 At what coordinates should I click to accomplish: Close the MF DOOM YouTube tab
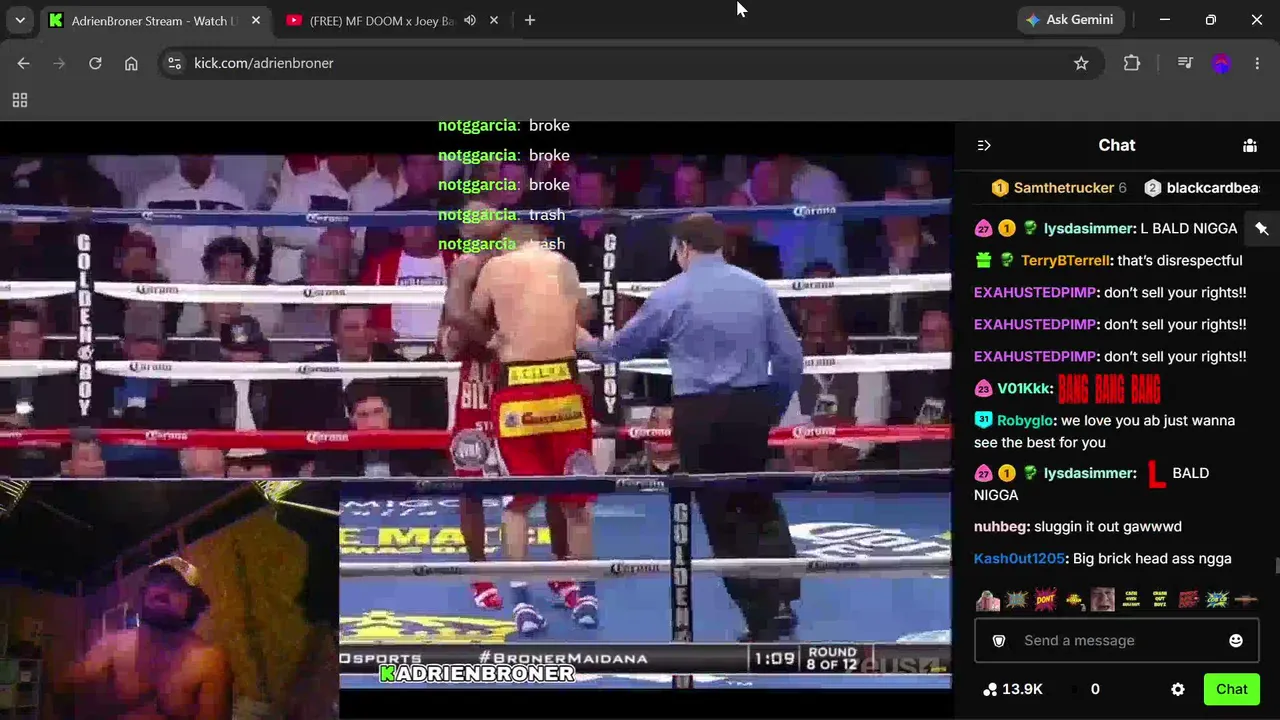click(x=494, y=20)
